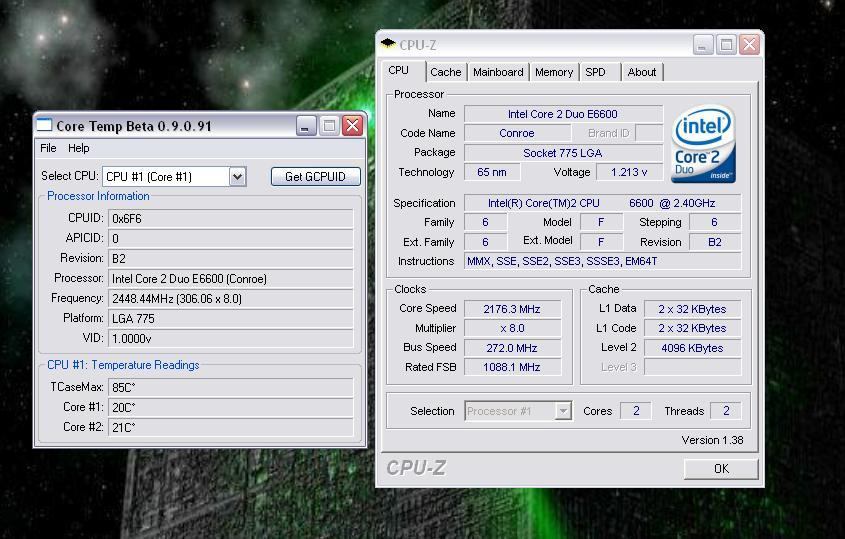Click the CPUID value 0x6F6
The width and height of the screenshot is (845, 539).
pyautogui.click(x=231, y=218)
